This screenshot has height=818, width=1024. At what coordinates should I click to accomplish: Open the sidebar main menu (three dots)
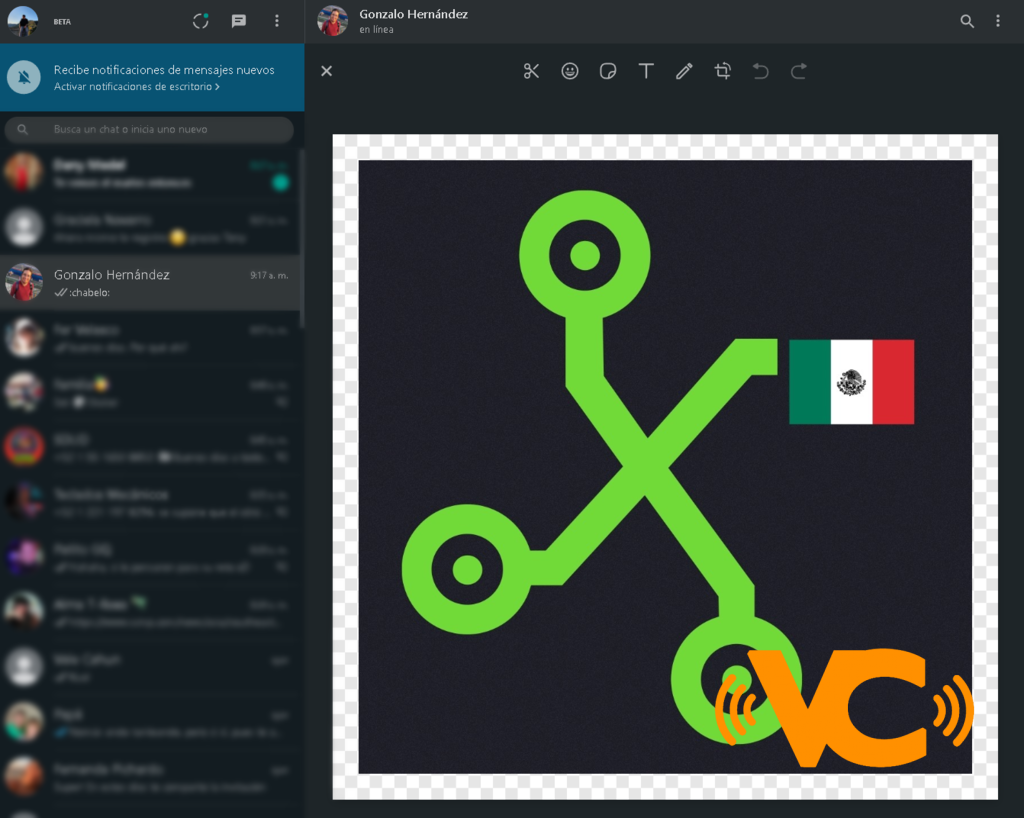(x=277, y=21)
